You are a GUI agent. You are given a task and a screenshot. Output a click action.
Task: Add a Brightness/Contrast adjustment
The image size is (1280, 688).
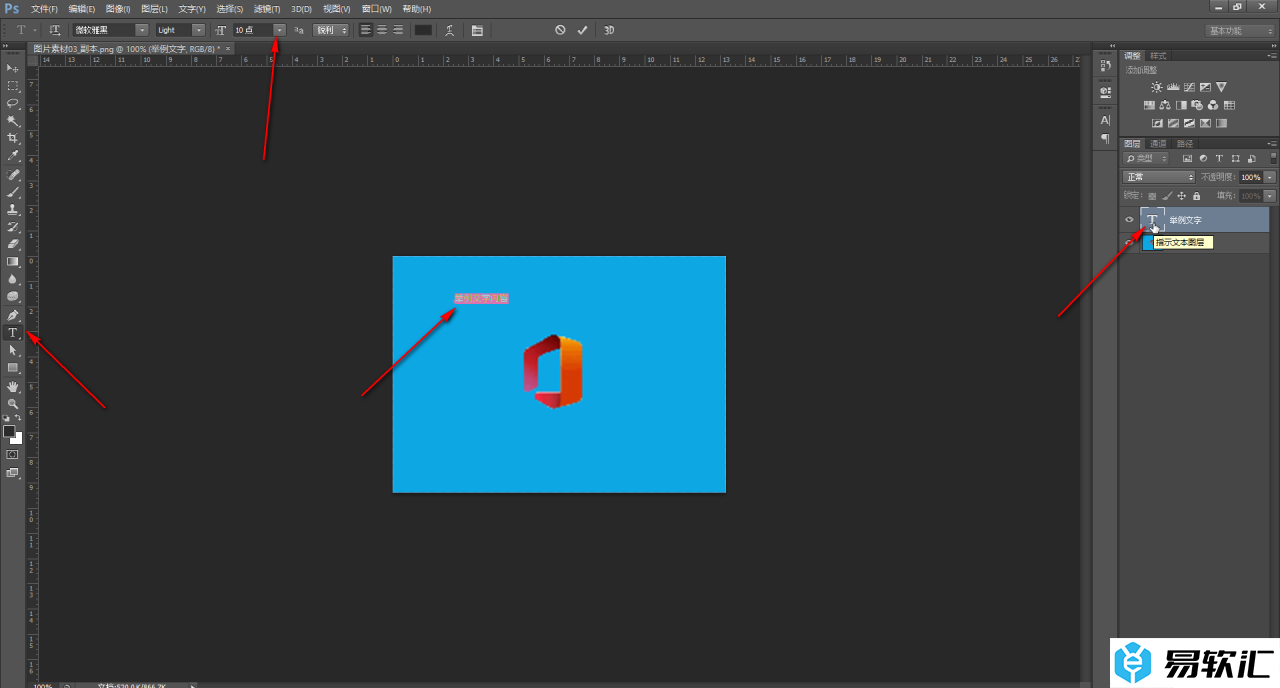(1157, 88)
